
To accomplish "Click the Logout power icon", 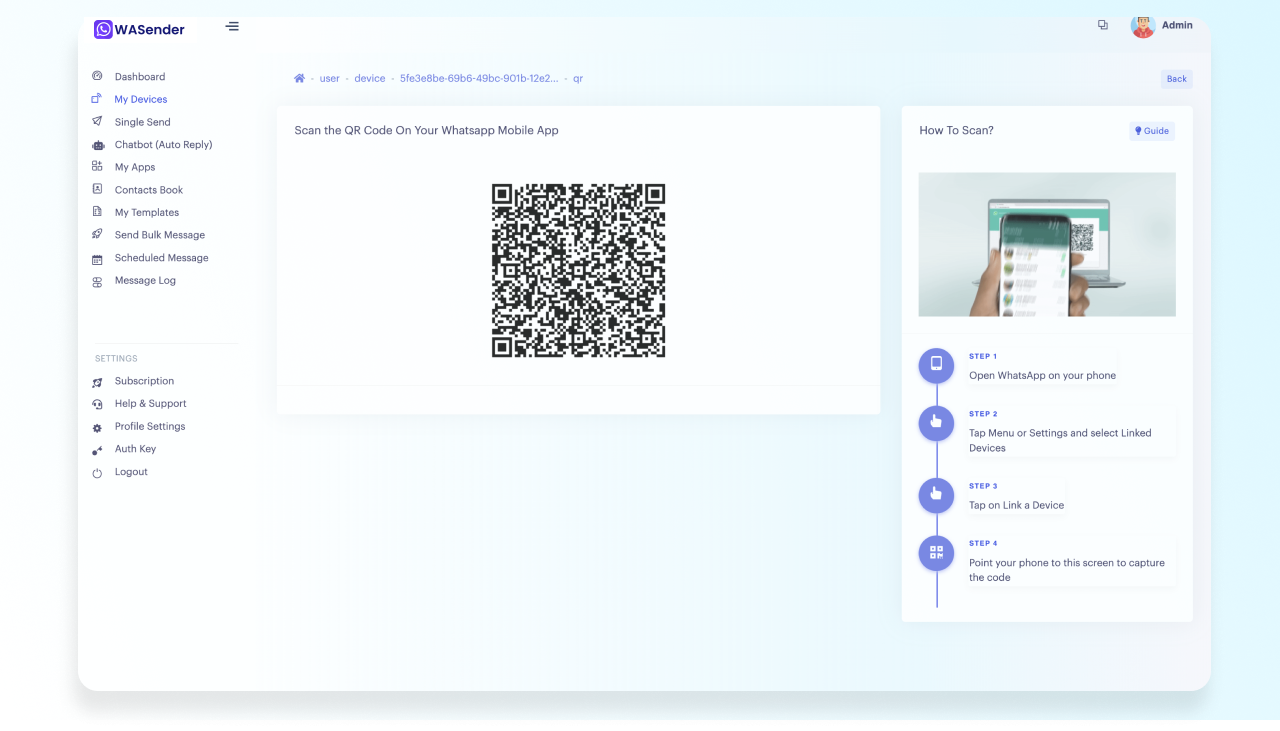I will 97,473.
